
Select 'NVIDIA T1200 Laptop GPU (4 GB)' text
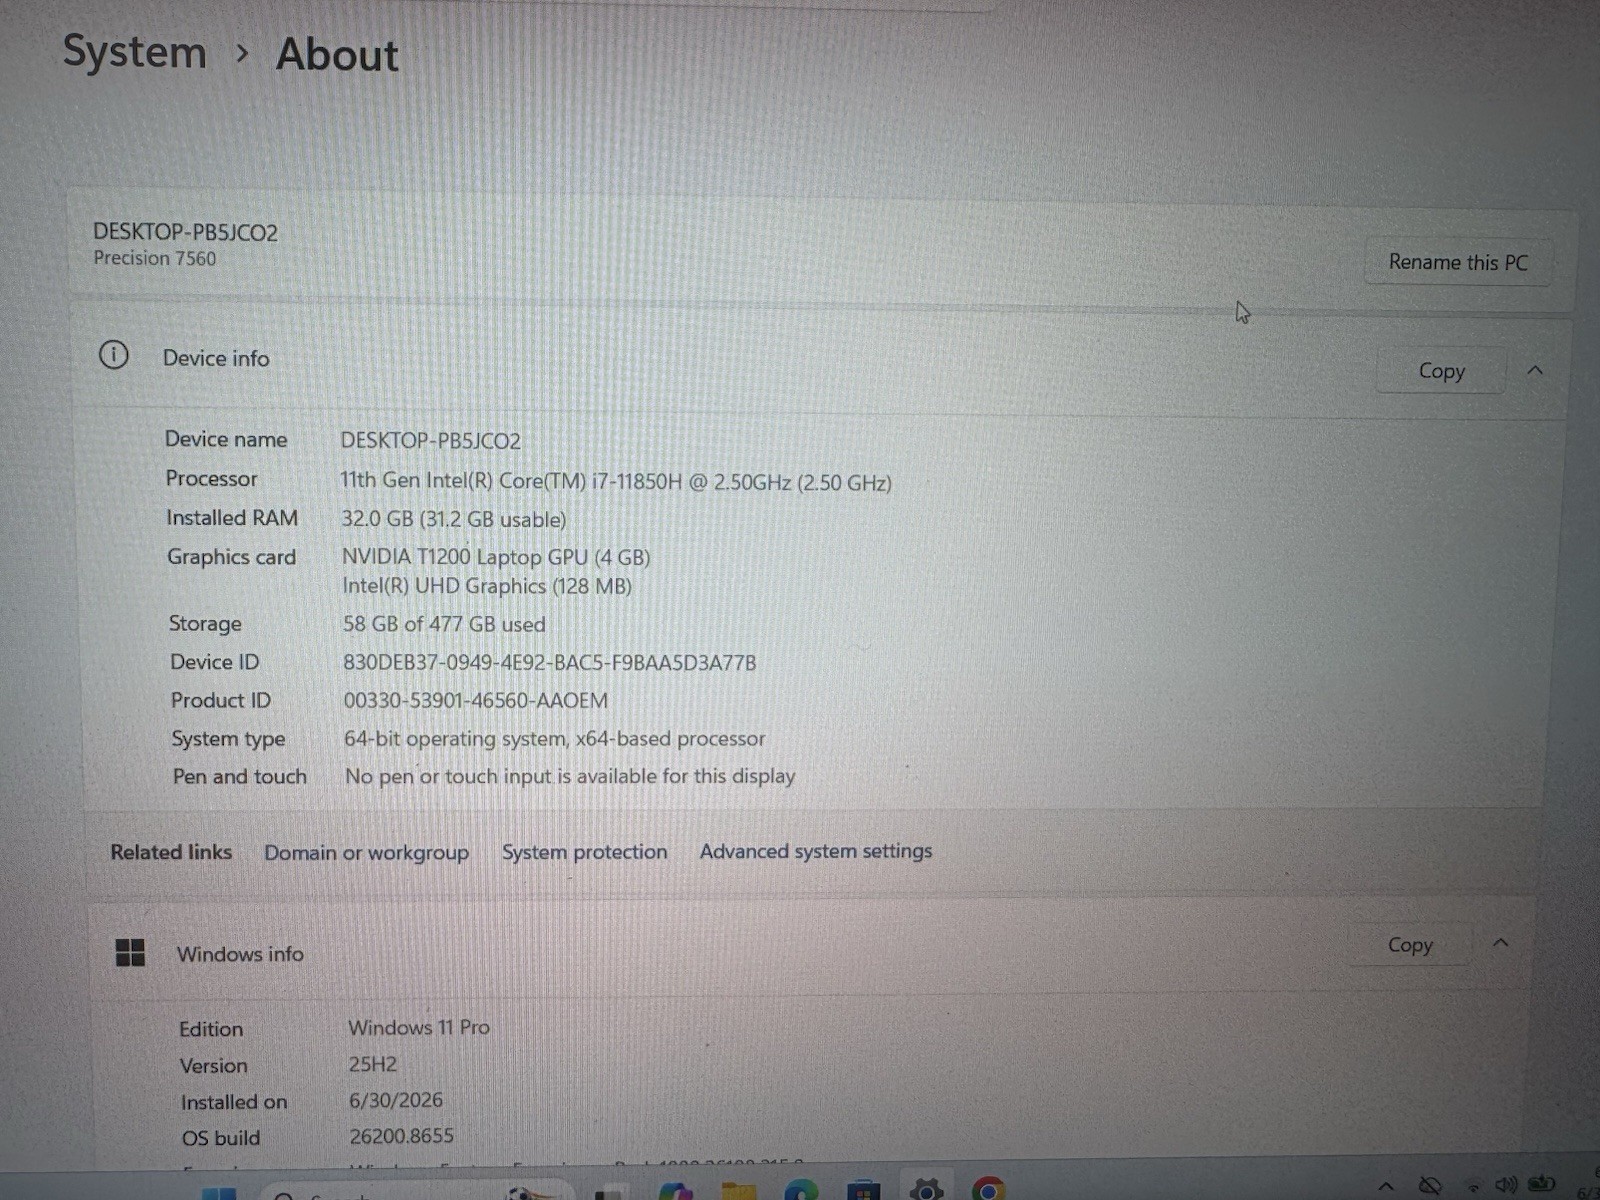496,557
